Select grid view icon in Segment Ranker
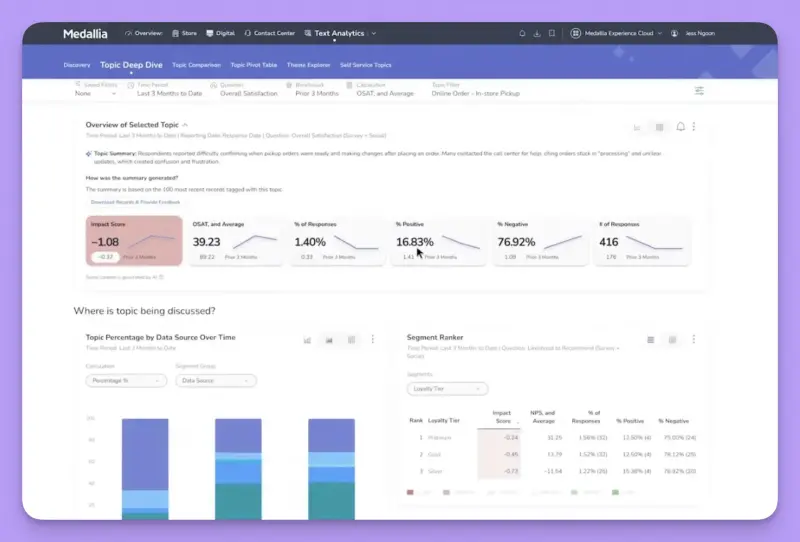This screenshot has width=800, height=542. (x=672, y=340)
